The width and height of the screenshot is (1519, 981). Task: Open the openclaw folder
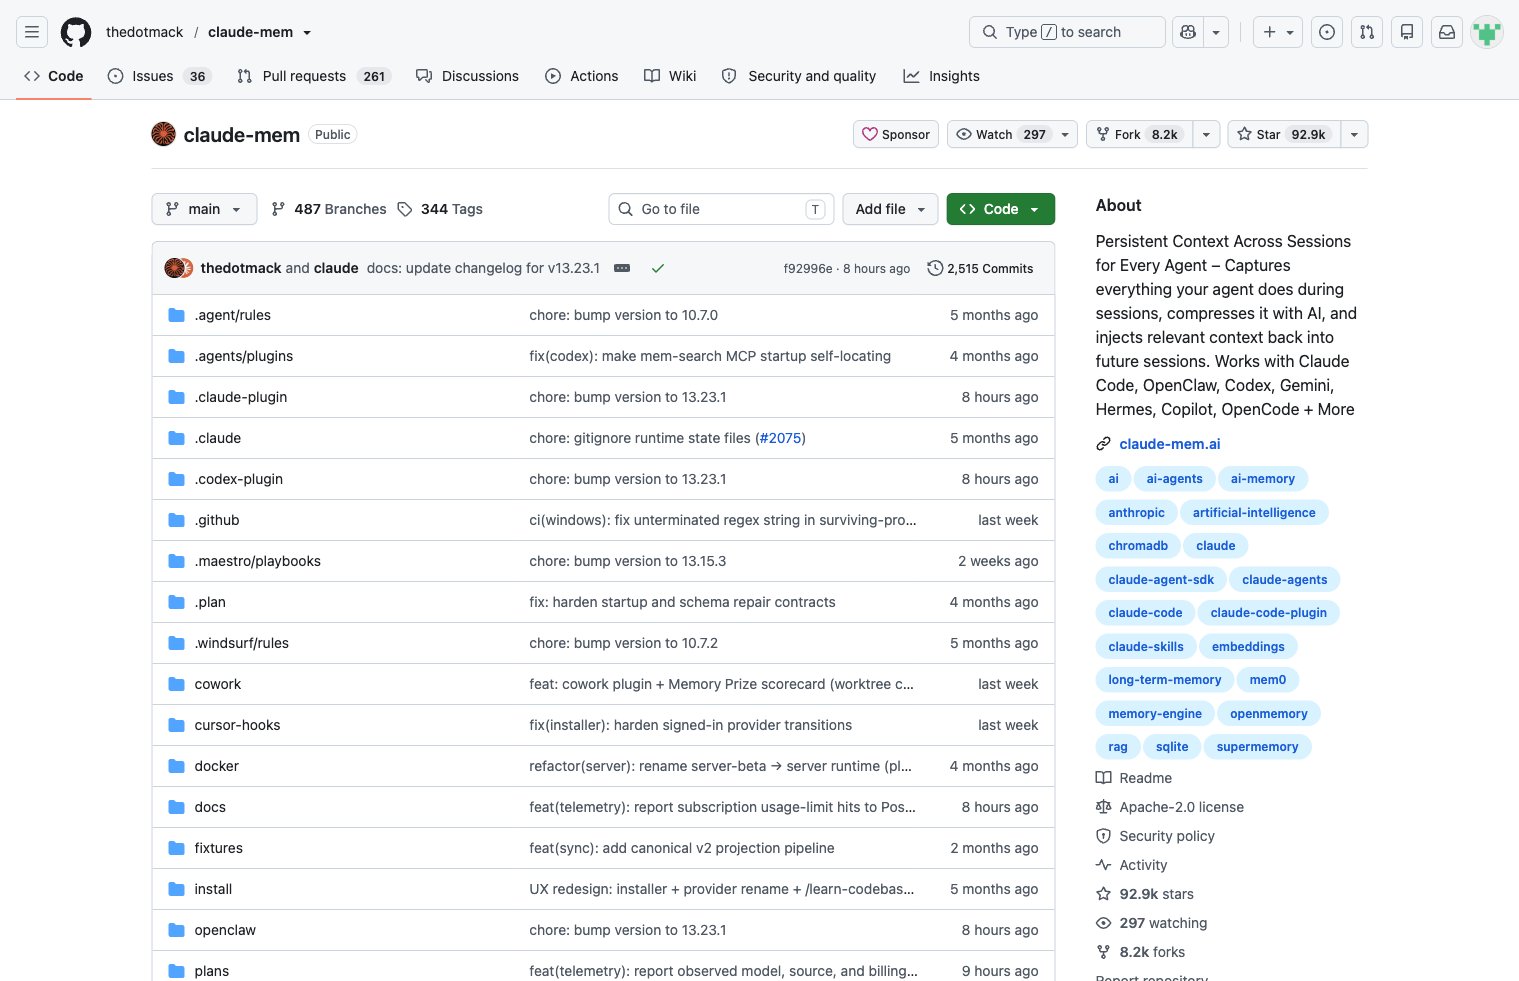[x=225, y=930]
